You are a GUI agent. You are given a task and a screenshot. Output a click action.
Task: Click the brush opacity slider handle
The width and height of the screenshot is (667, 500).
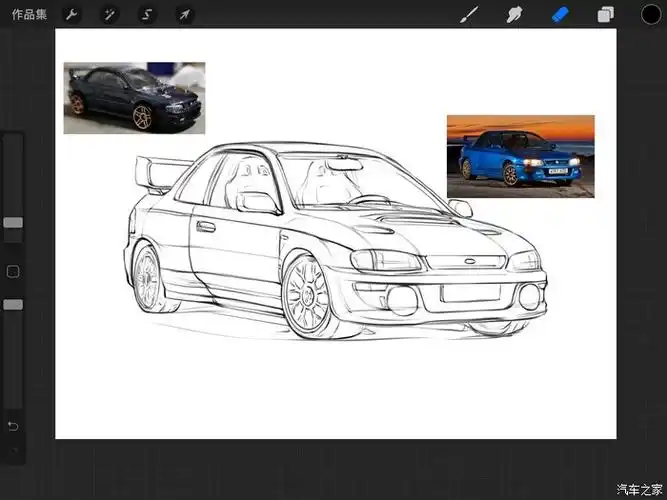[13, 304]
